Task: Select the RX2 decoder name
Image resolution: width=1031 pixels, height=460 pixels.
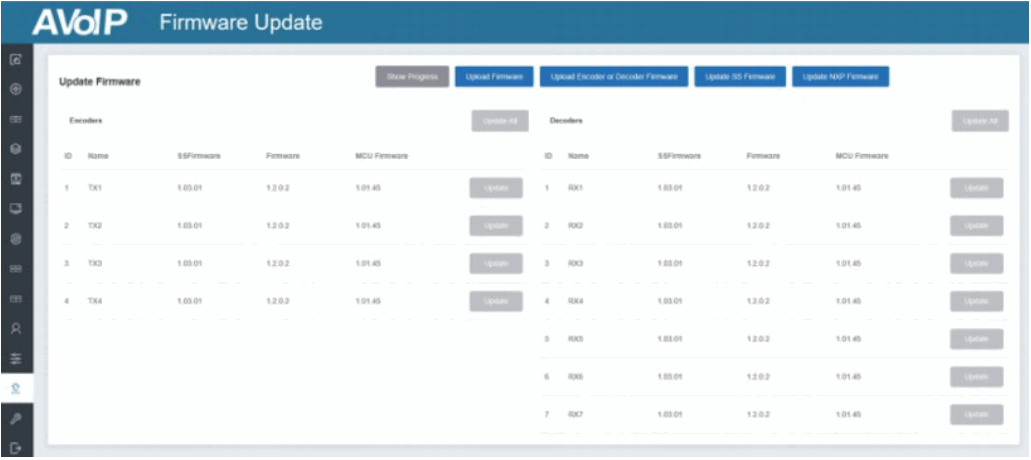Action: [x=576, y=226]
